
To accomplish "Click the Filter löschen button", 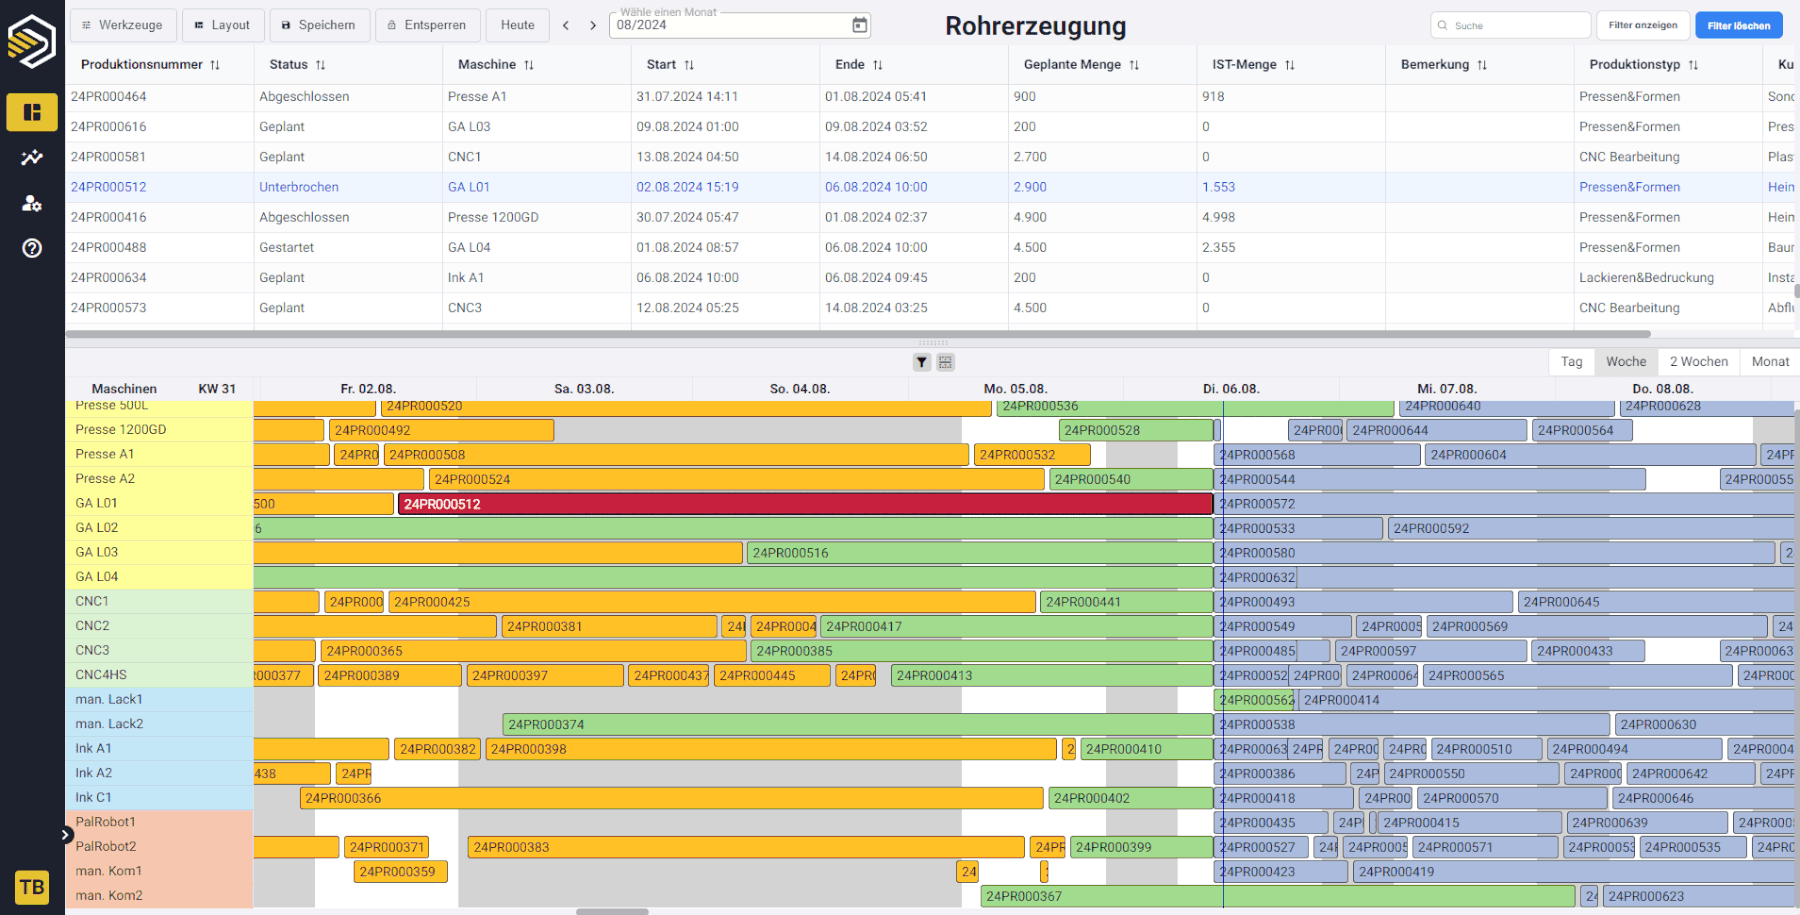I will click(x=1738, y=25).
